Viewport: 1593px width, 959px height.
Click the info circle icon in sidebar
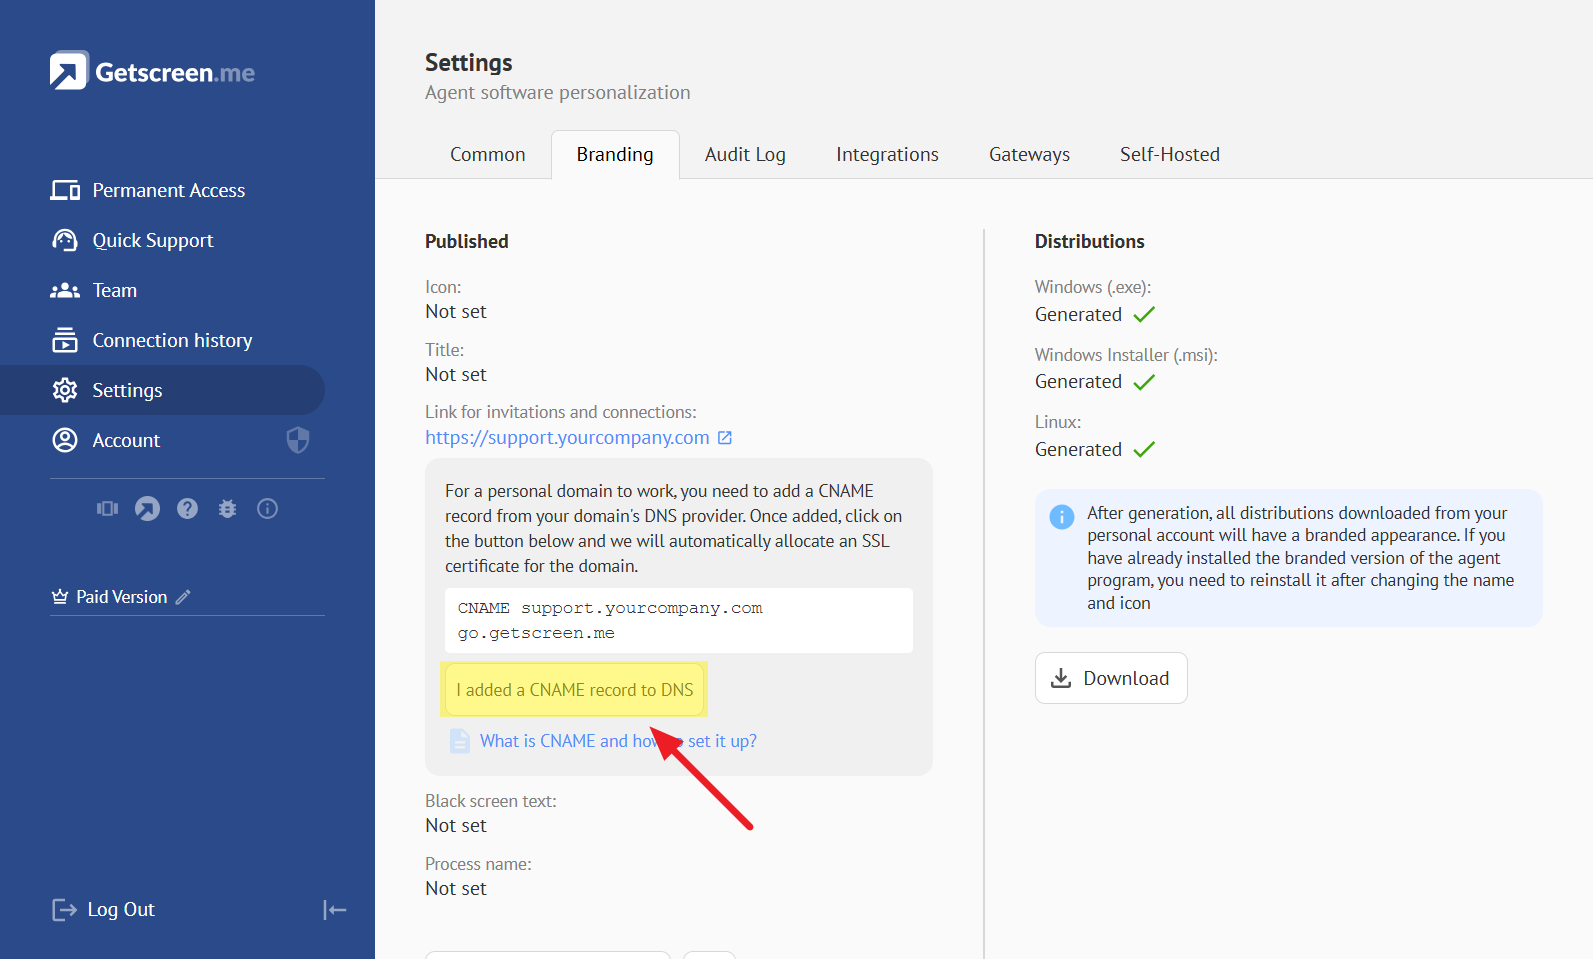coord(267,509)
